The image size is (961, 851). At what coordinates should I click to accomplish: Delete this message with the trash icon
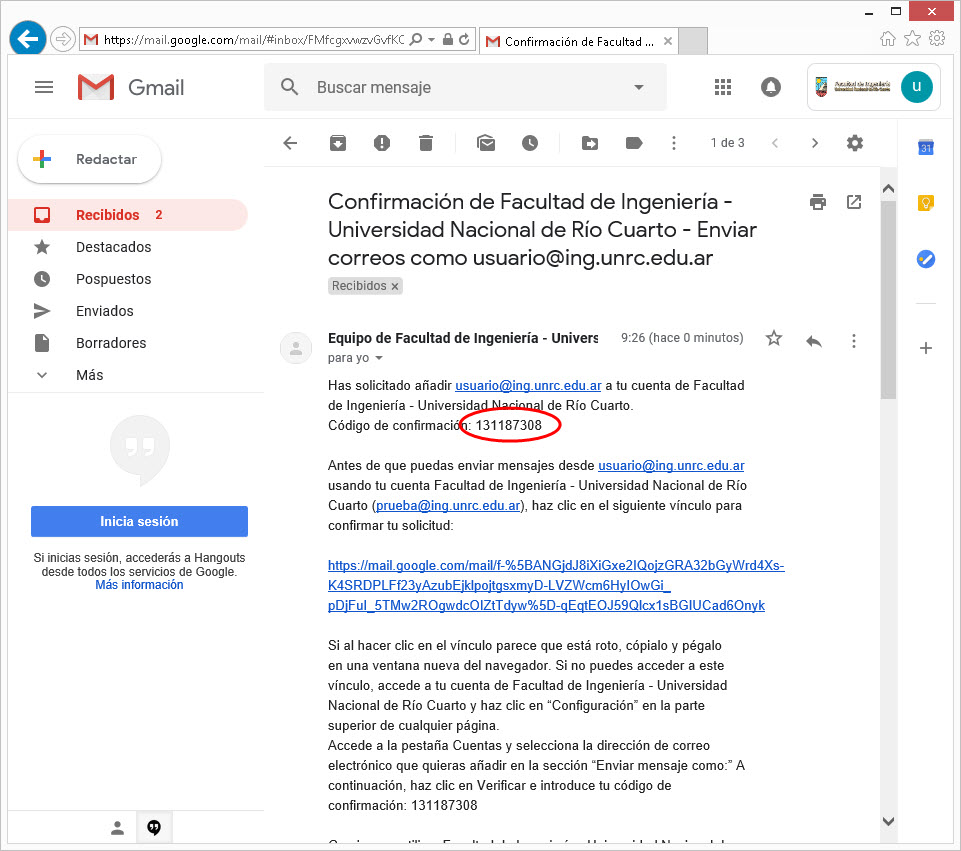(426, 143)
